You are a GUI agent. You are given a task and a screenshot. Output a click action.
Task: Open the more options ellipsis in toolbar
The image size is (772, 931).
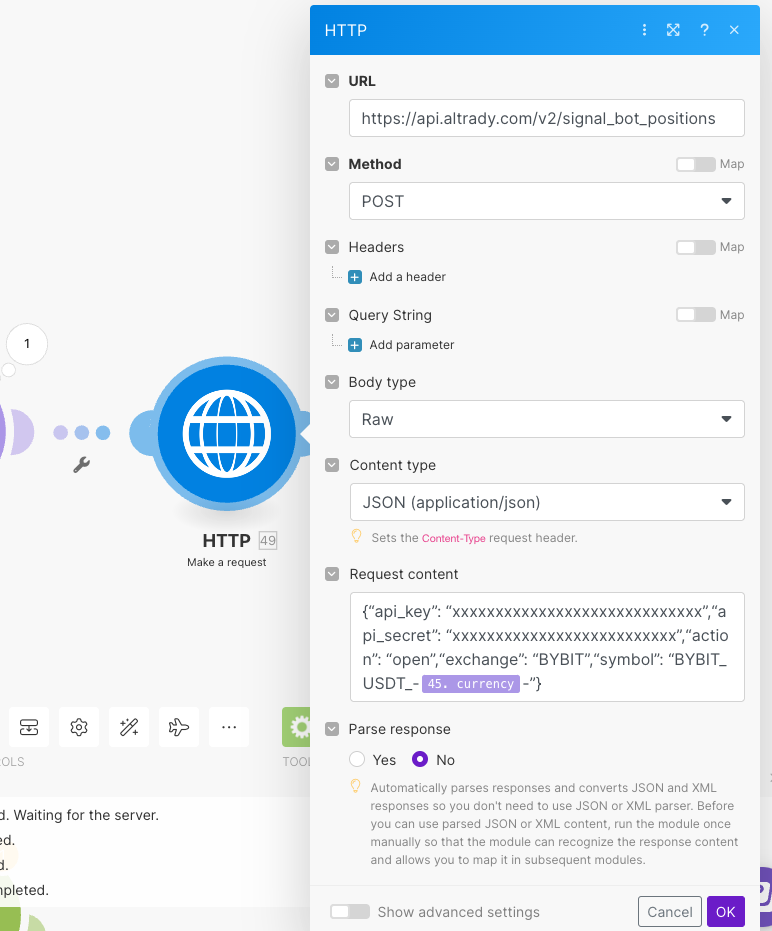[x=229, y=727]
